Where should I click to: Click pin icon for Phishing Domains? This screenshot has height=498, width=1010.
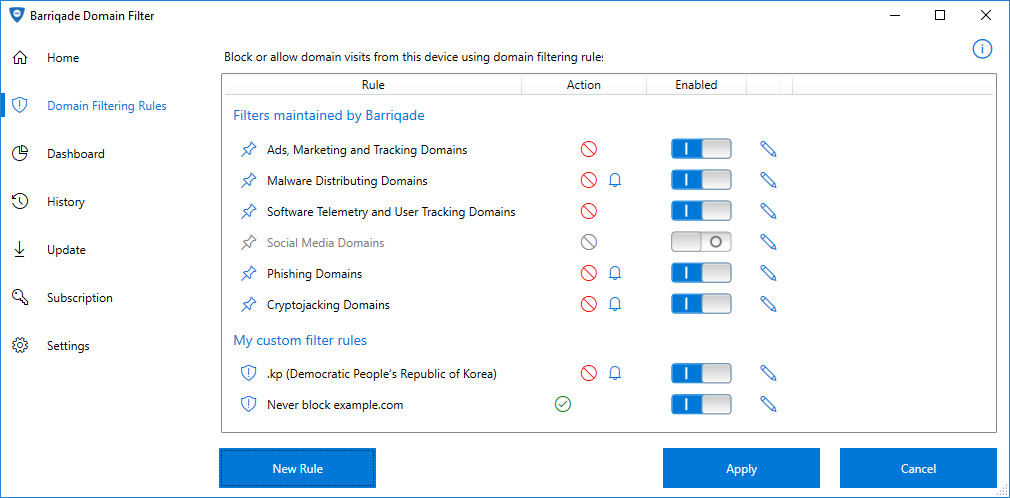(x=249, y=273)
